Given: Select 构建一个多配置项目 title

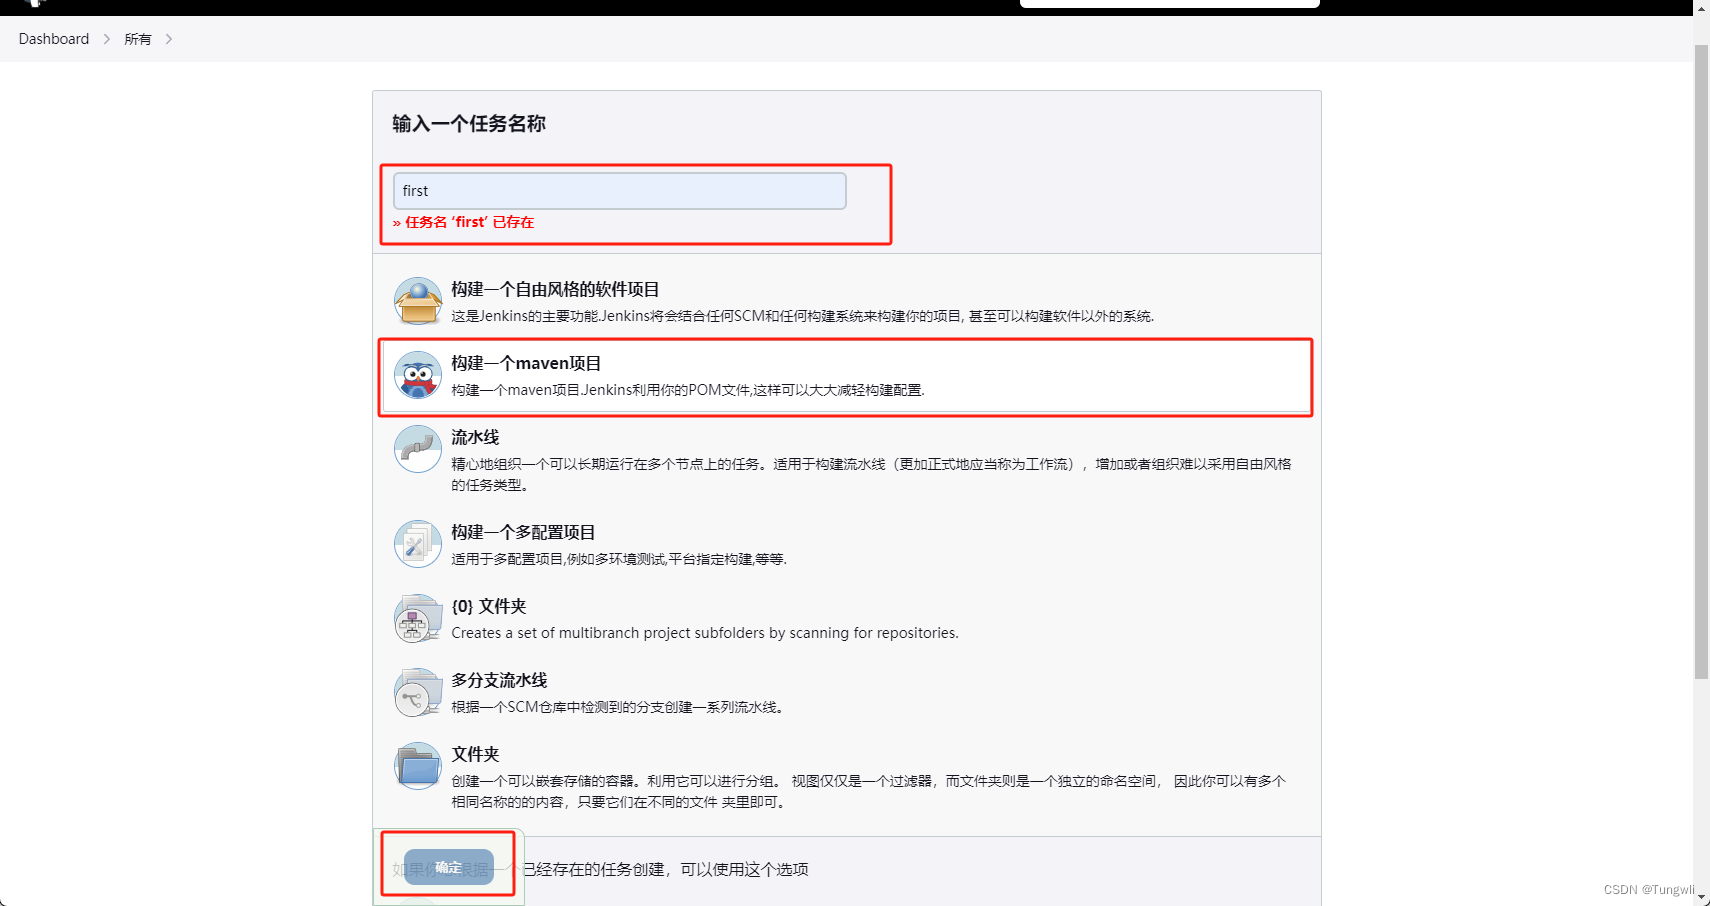Looking at the screenshot, I should pos(523,532).
